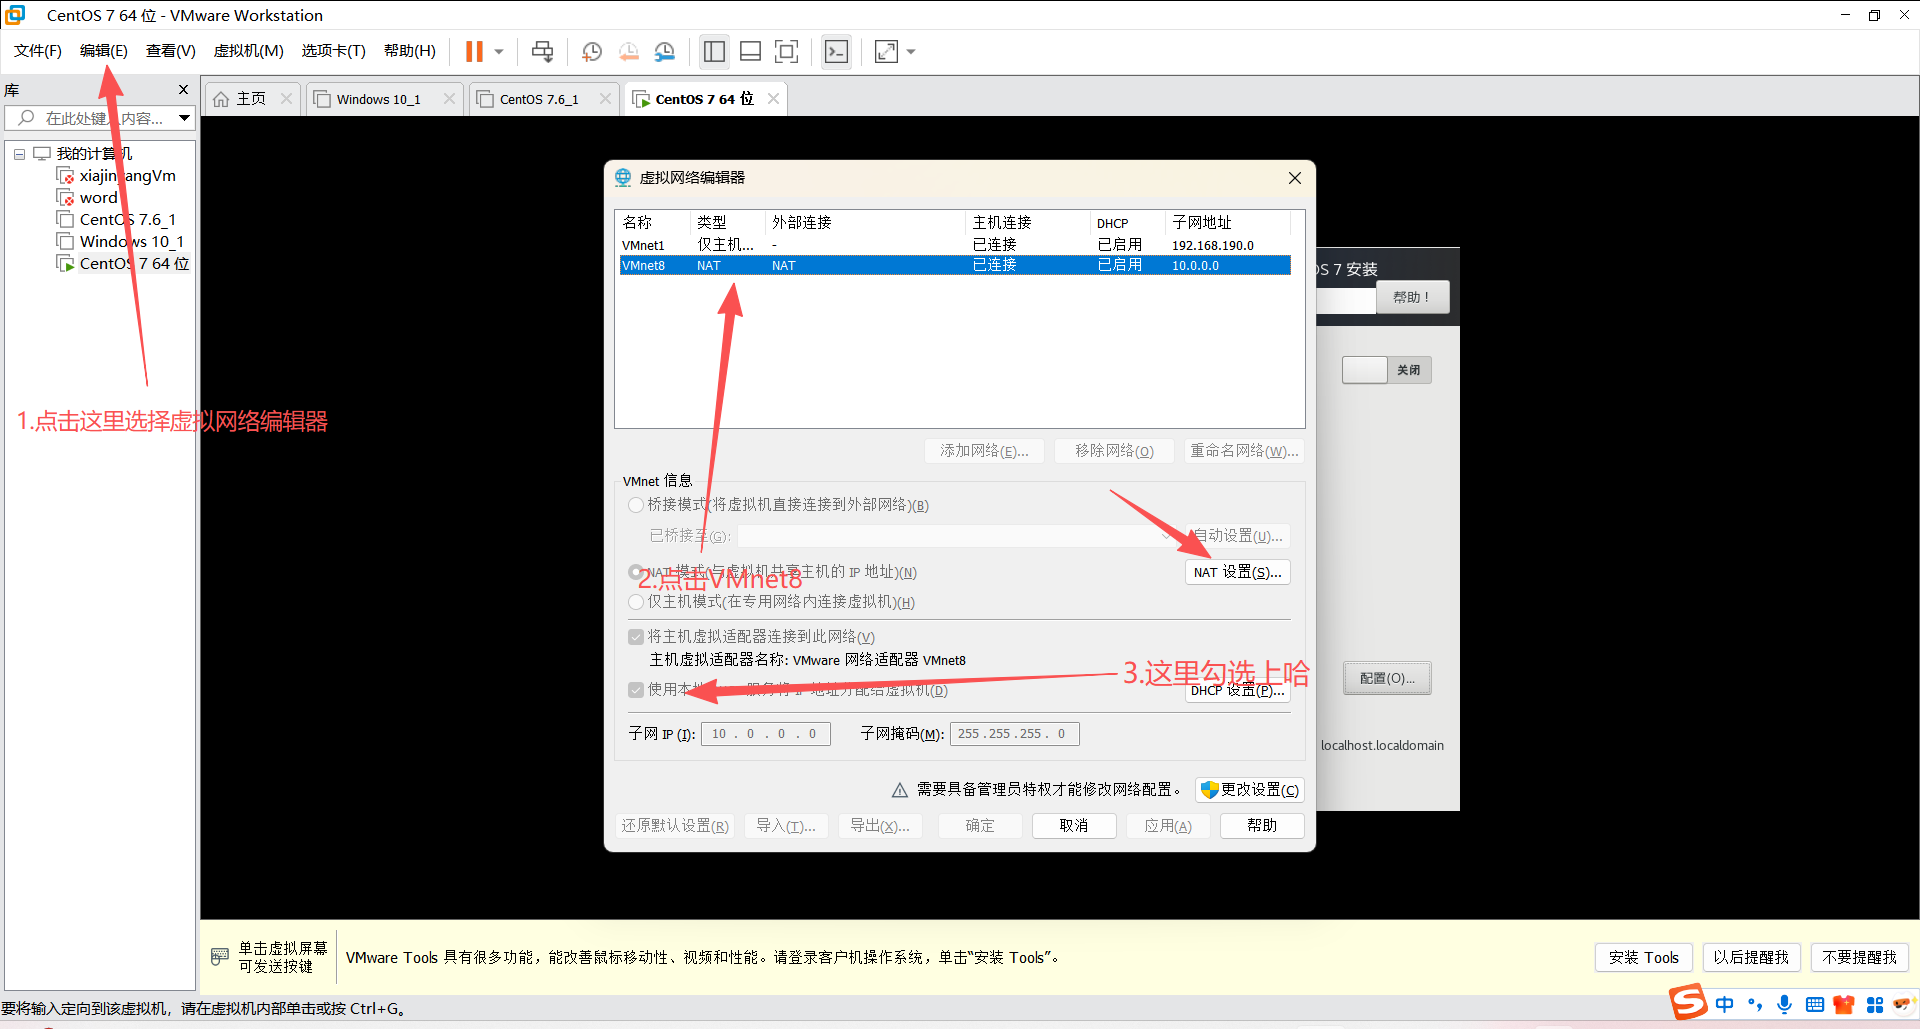1920x1029 pixels.
Task: Open the 已桥接至 combo box
Action: (x=957, y=536)
